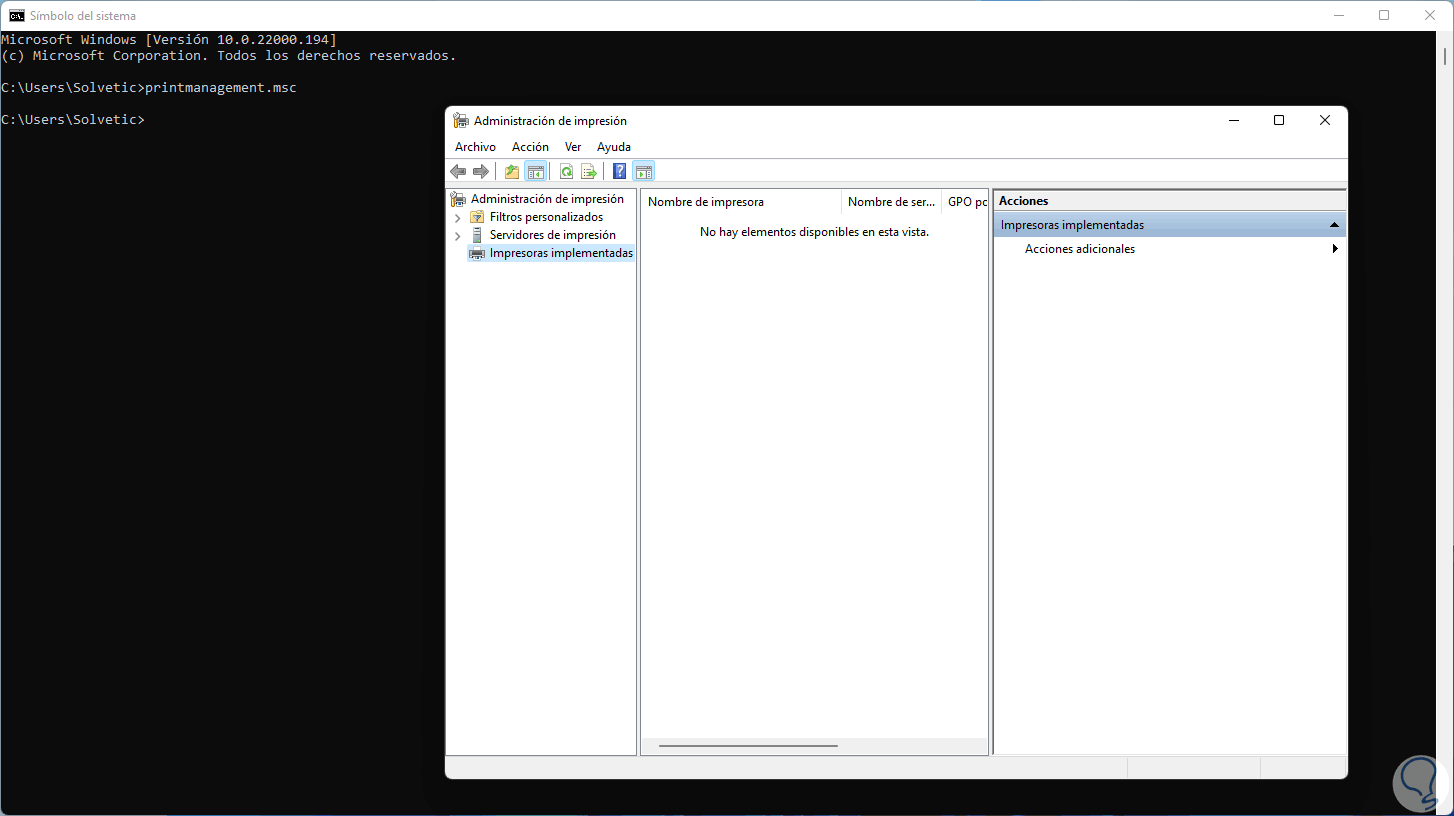Select Impresoras implementadas in the tree

click(x=561, y=254)
